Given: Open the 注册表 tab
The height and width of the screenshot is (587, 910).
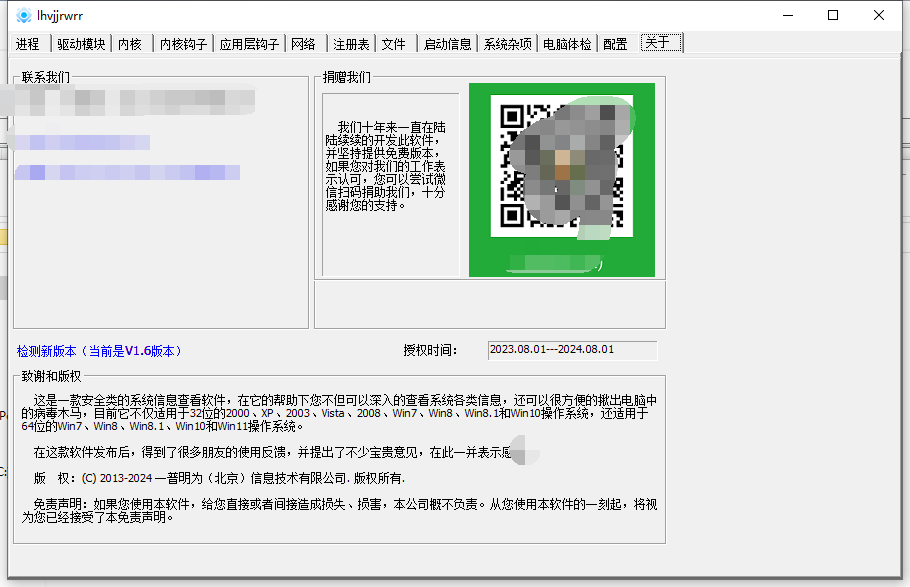Looking at the screenshot, I should [351, 44].
